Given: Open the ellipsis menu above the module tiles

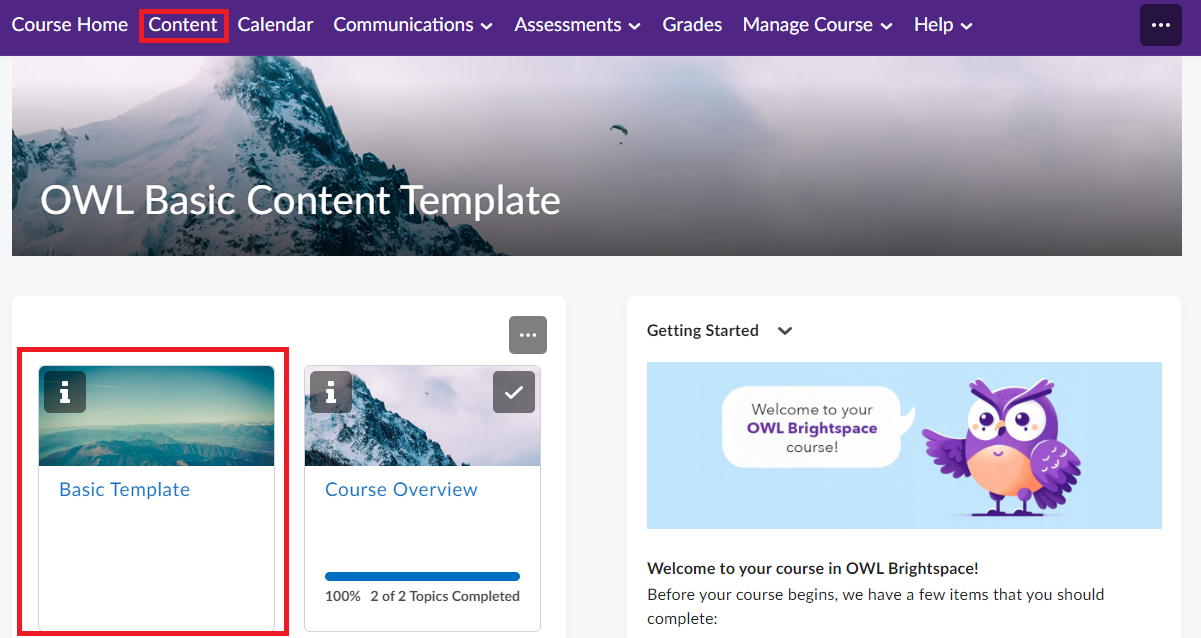Looking at the screenshot, I should coord(528,335).
